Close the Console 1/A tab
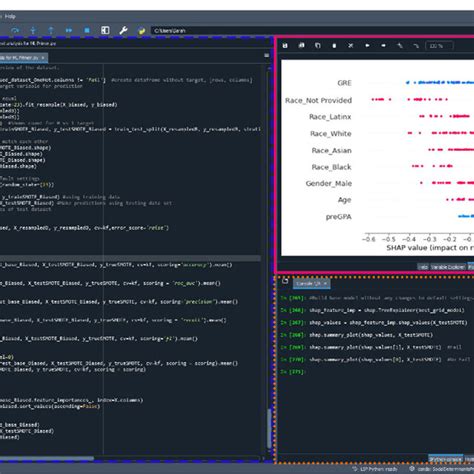The image size is (474, 474). 326,283
